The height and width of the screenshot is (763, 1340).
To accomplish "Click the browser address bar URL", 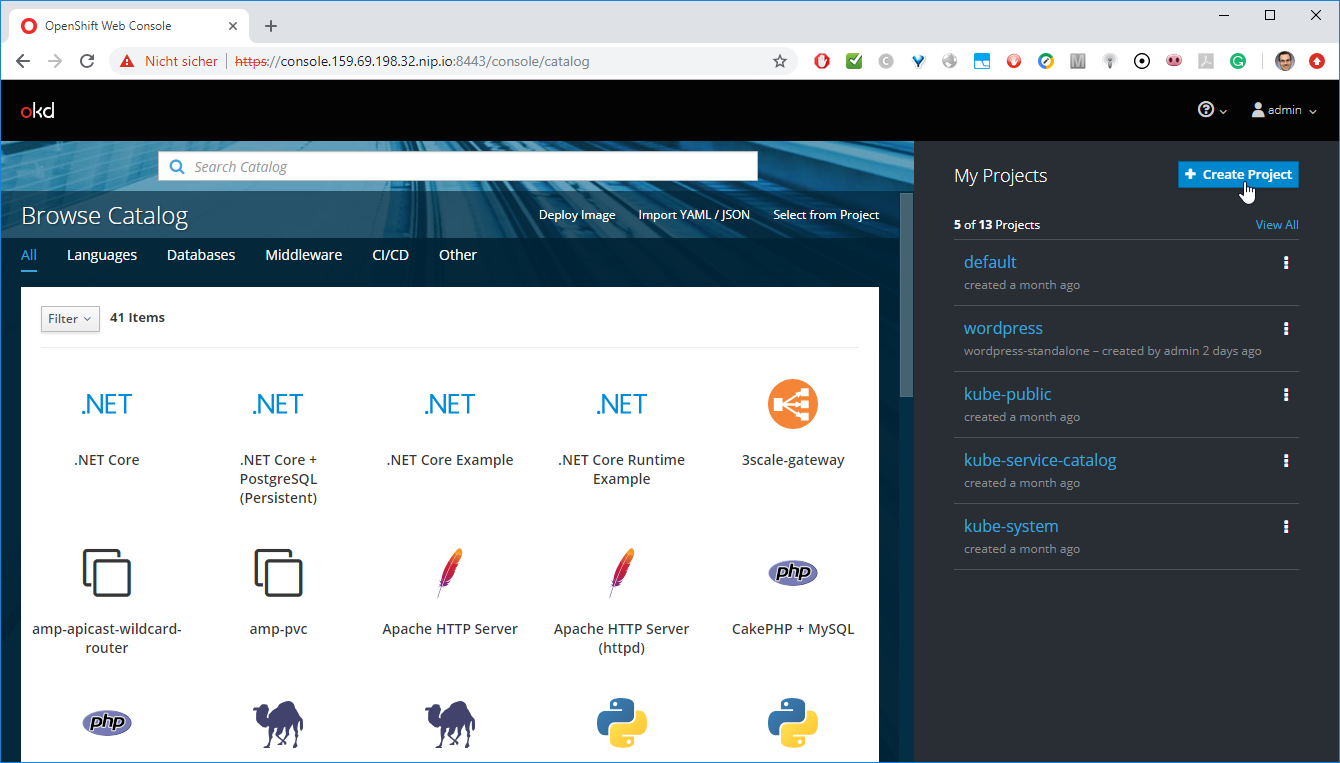I will tap(412, 61).
